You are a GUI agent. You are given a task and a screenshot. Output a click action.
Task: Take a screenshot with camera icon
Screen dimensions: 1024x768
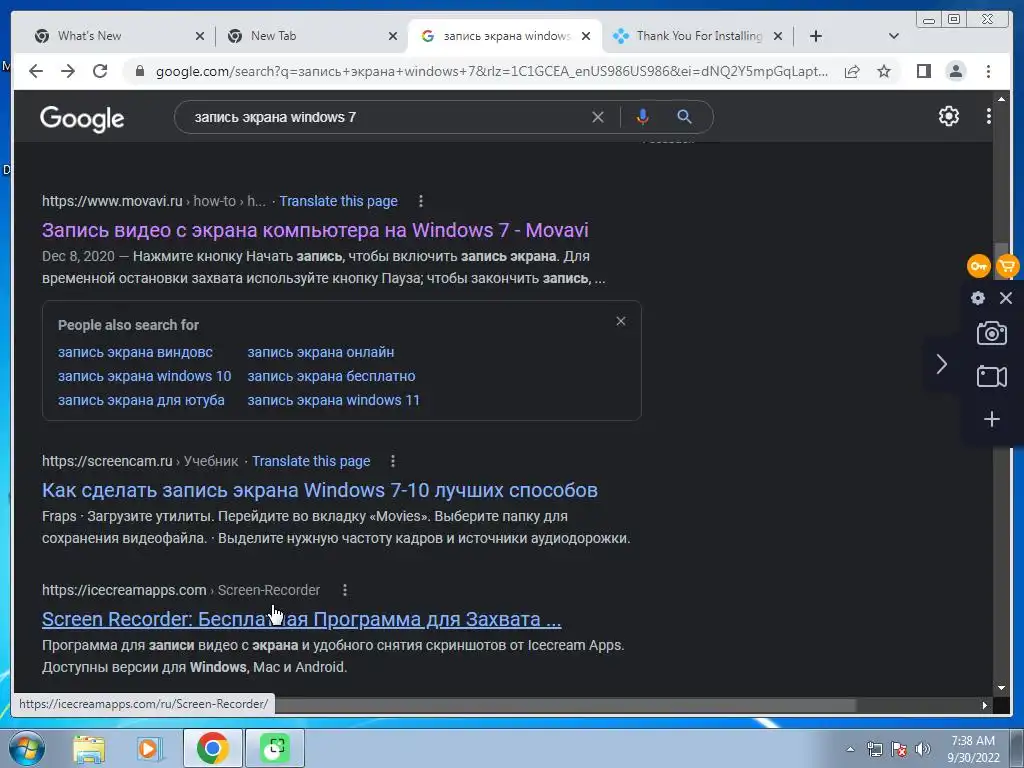(x=991, y=333)
